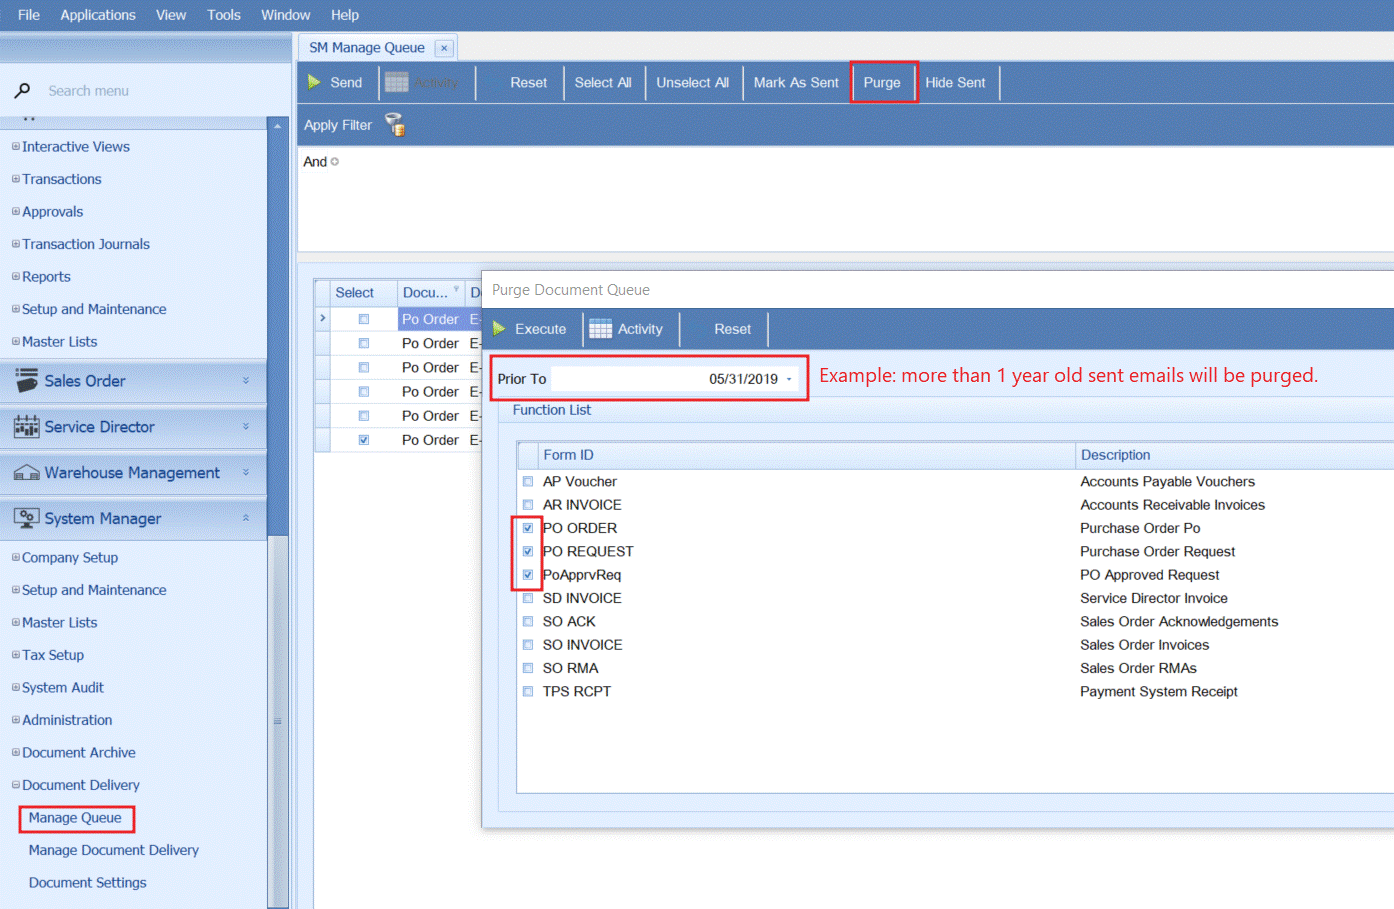This screenshot has width=1394, height=909.
Task: Open the Warehouse Management icon
Action: coord(26,473)
